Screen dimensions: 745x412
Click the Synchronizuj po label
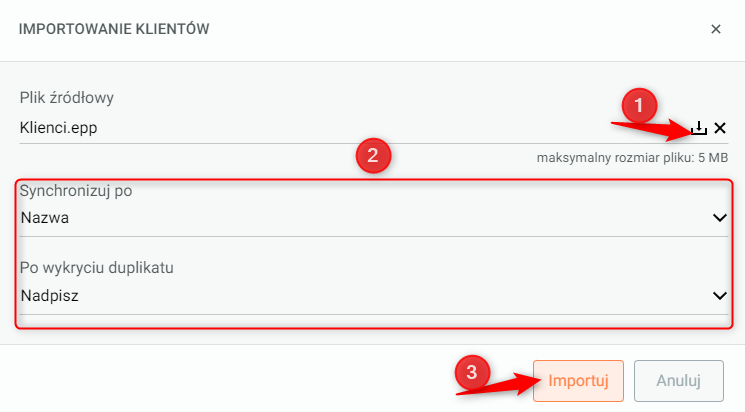[76, 190]
